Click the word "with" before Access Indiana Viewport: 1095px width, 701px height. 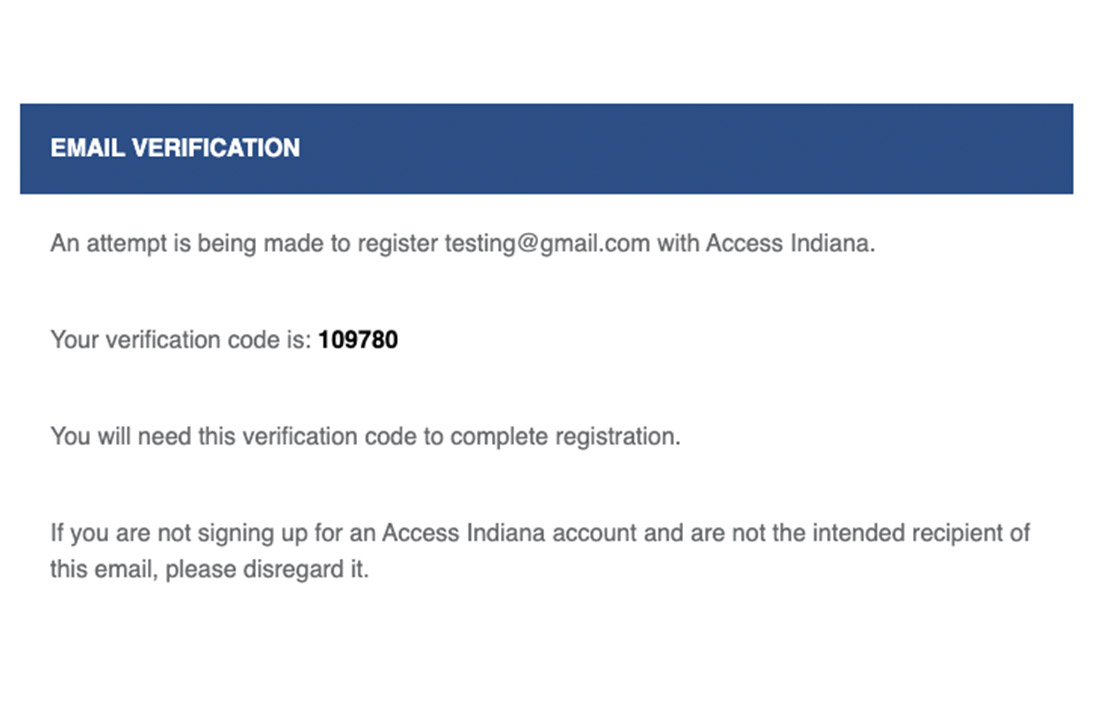pyautogui.click(x=678, y=243)
